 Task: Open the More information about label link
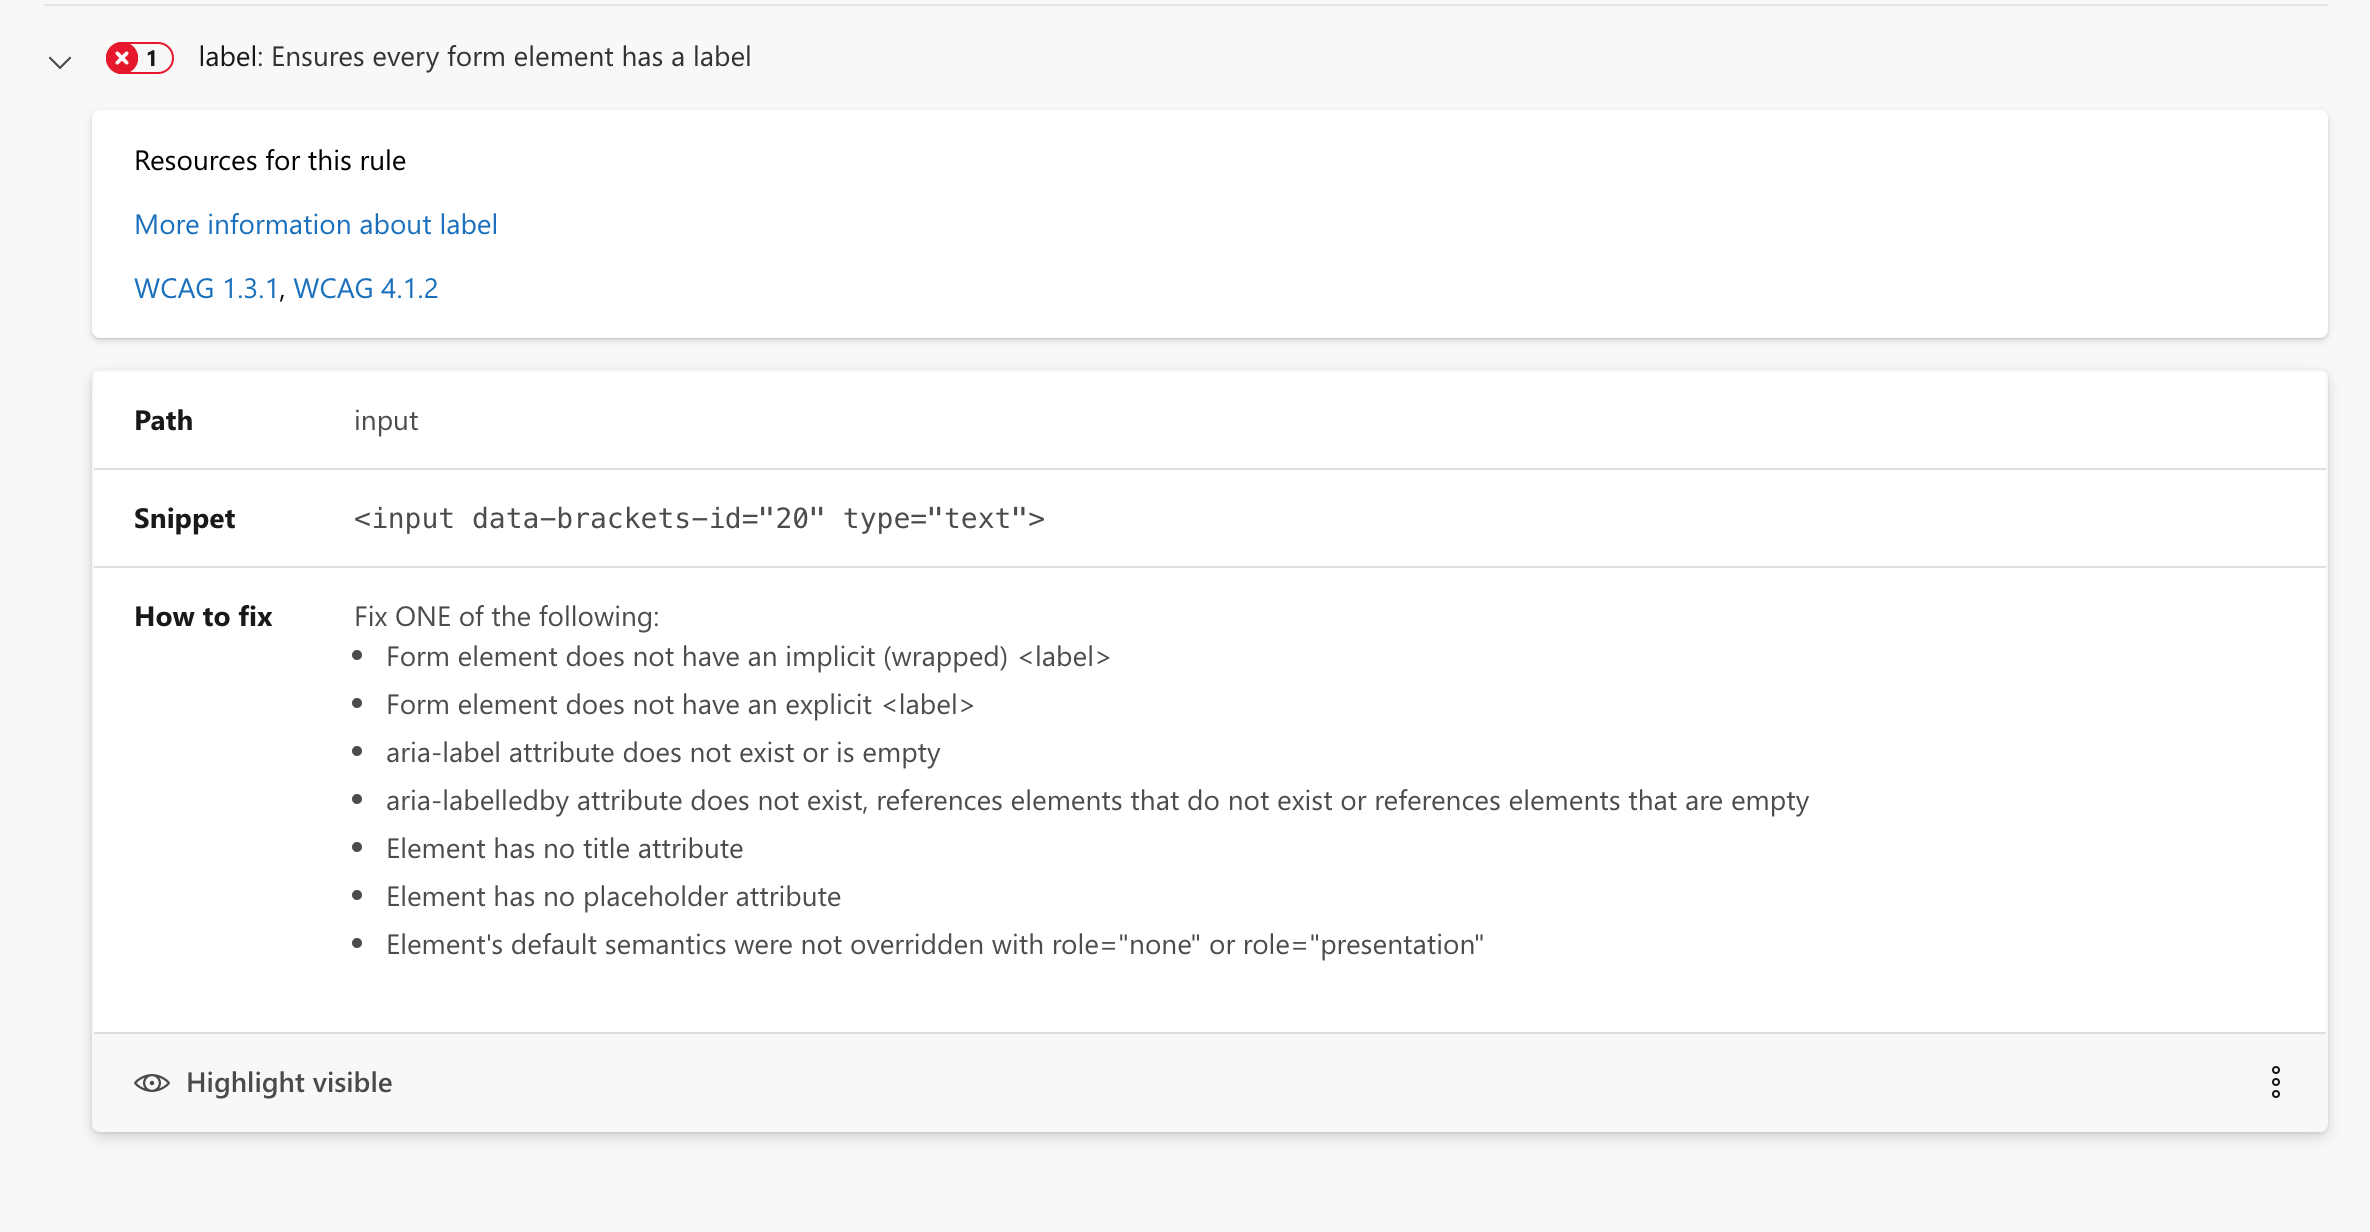(316, 225)
